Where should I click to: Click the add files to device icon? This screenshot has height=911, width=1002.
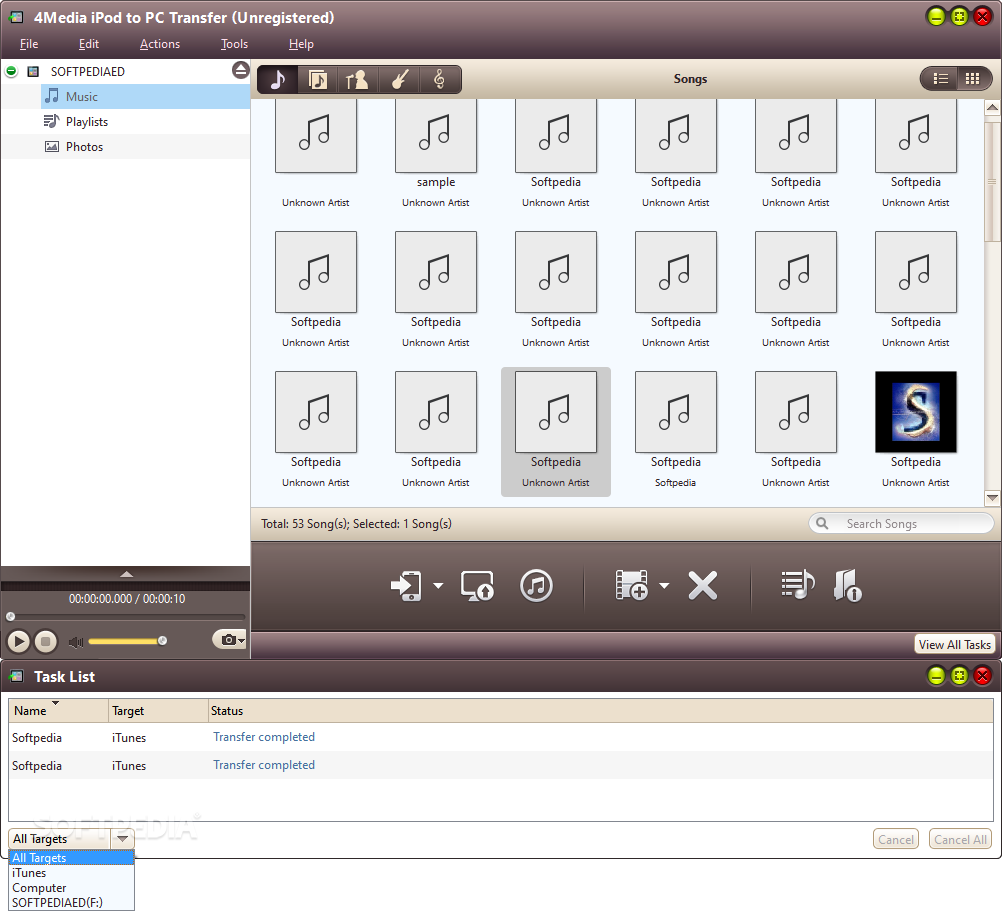tap(631, 586)
